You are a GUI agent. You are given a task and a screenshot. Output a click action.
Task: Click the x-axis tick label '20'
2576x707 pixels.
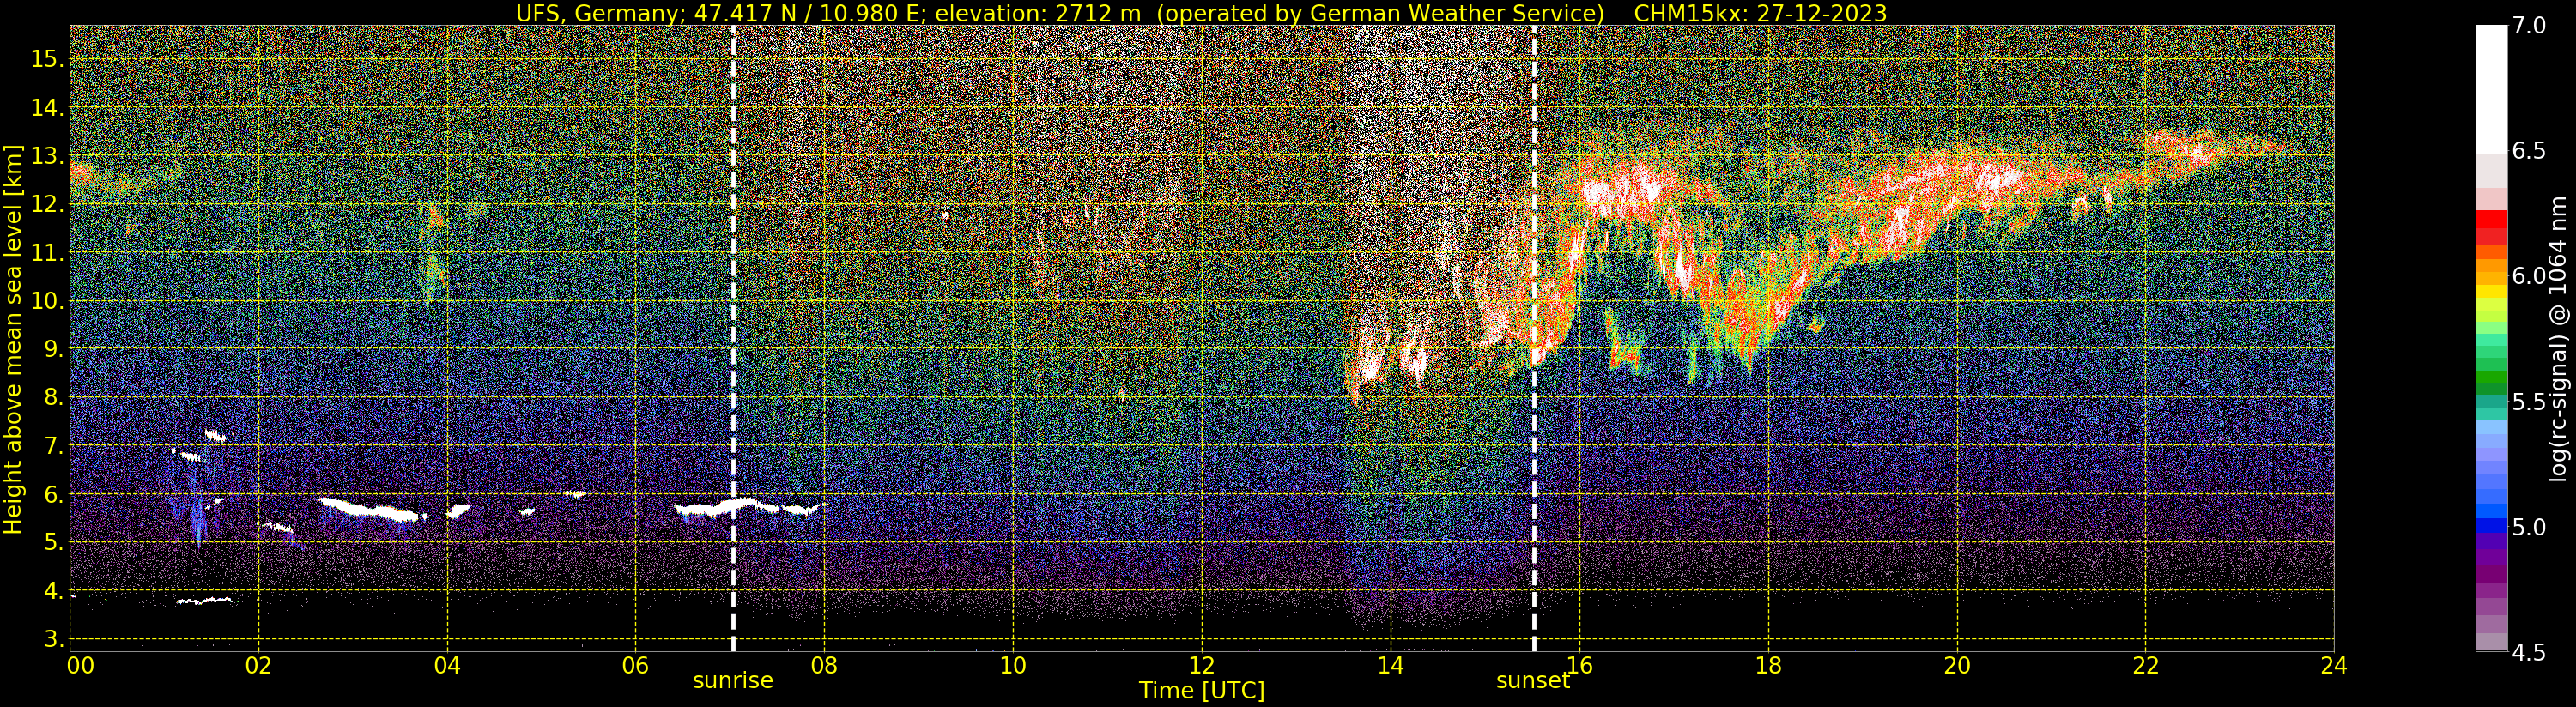coord(1957,665)
